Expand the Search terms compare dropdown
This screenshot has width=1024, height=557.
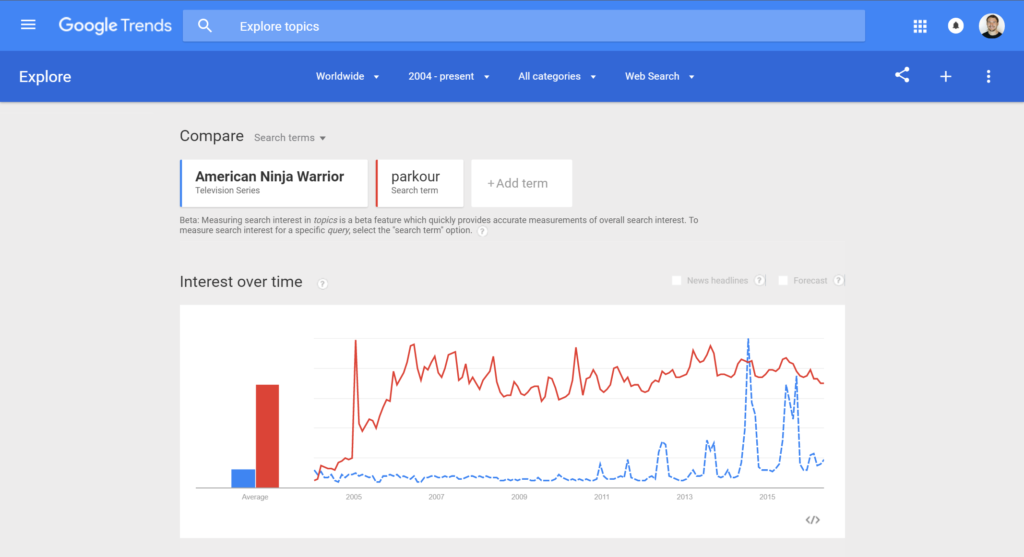pos(290,138)
